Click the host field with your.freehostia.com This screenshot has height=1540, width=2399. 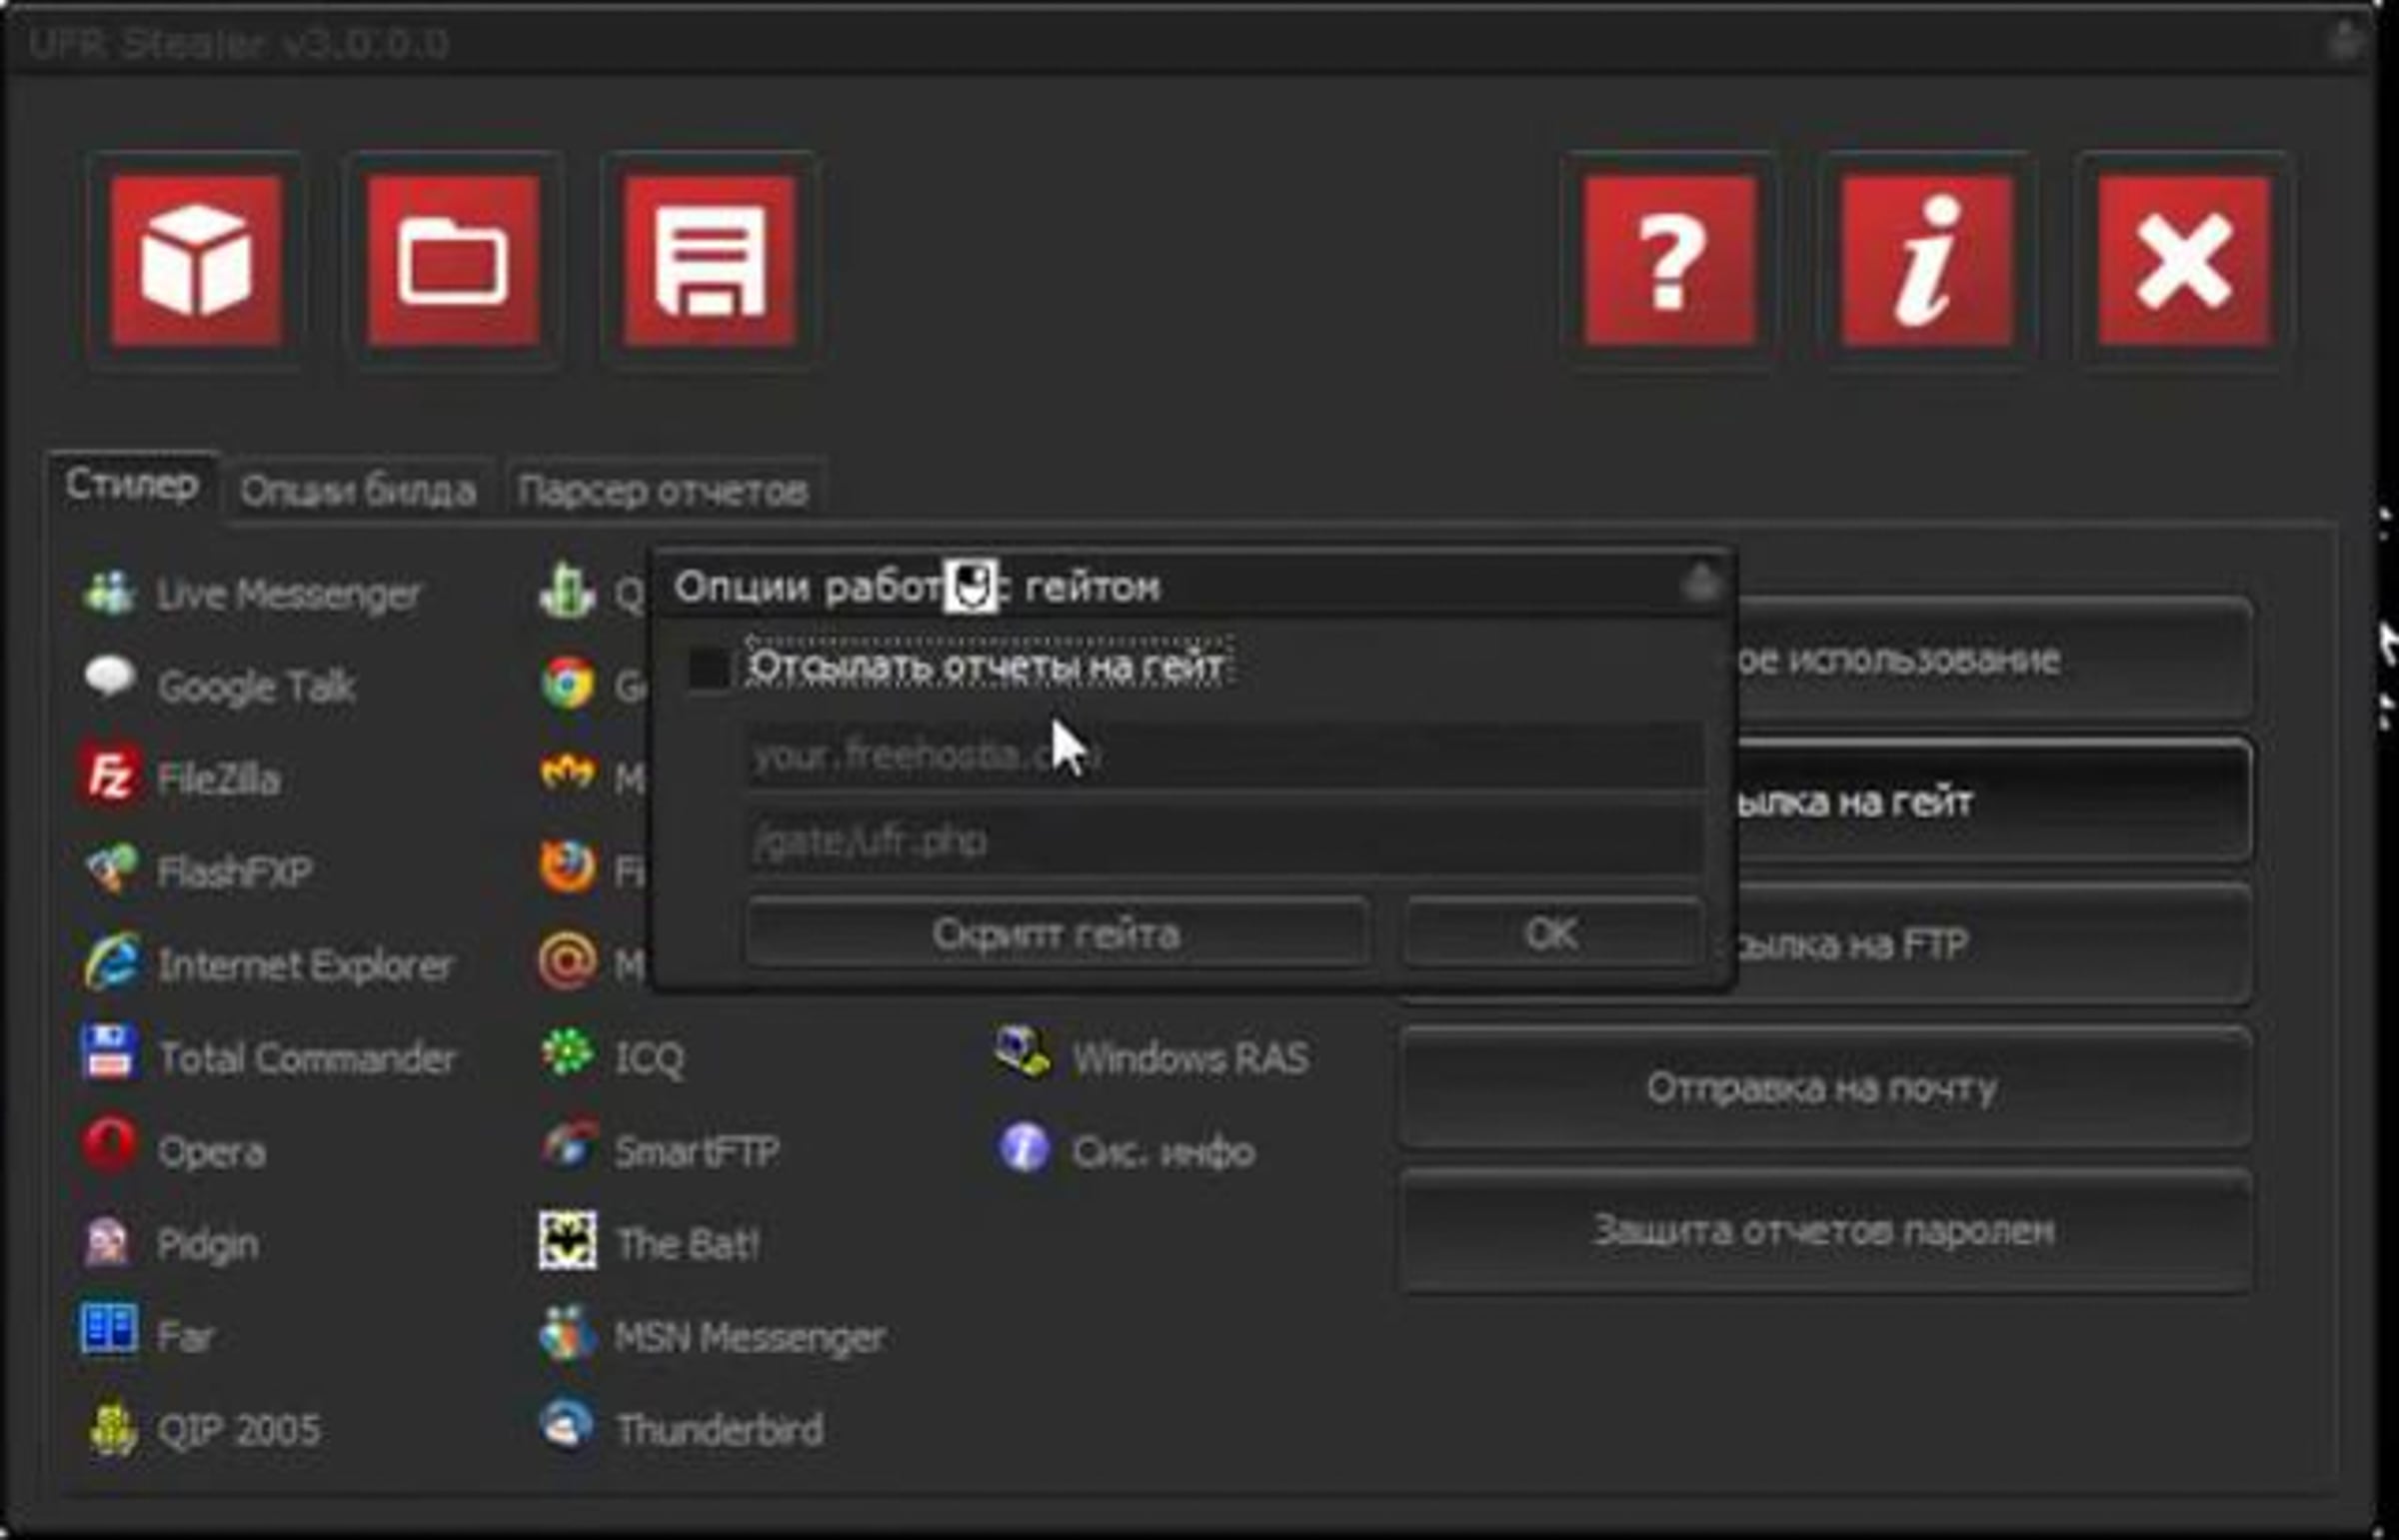[x=1224, y=756]
